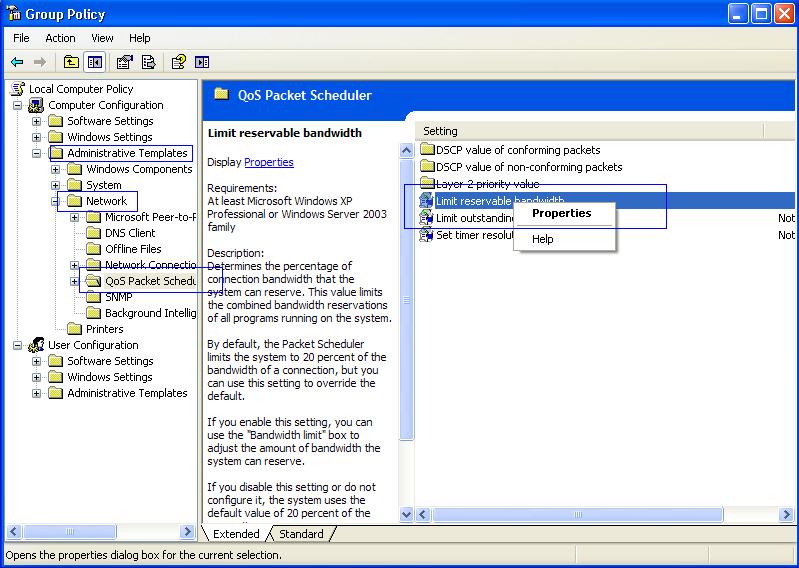Click the Background Intelligent folder icon
The height and width of the screenshot is (568, 799).
pos(93,313)
